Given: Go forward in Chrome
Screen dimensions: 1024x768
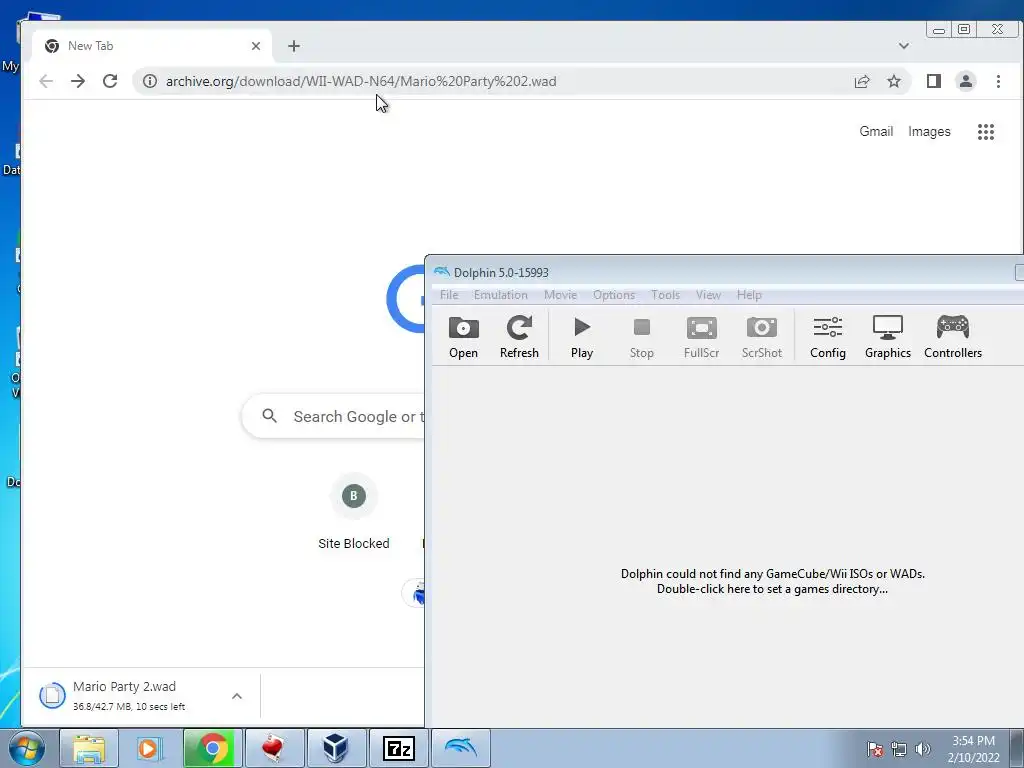Looking at the screenshot, I should [78, 81].
